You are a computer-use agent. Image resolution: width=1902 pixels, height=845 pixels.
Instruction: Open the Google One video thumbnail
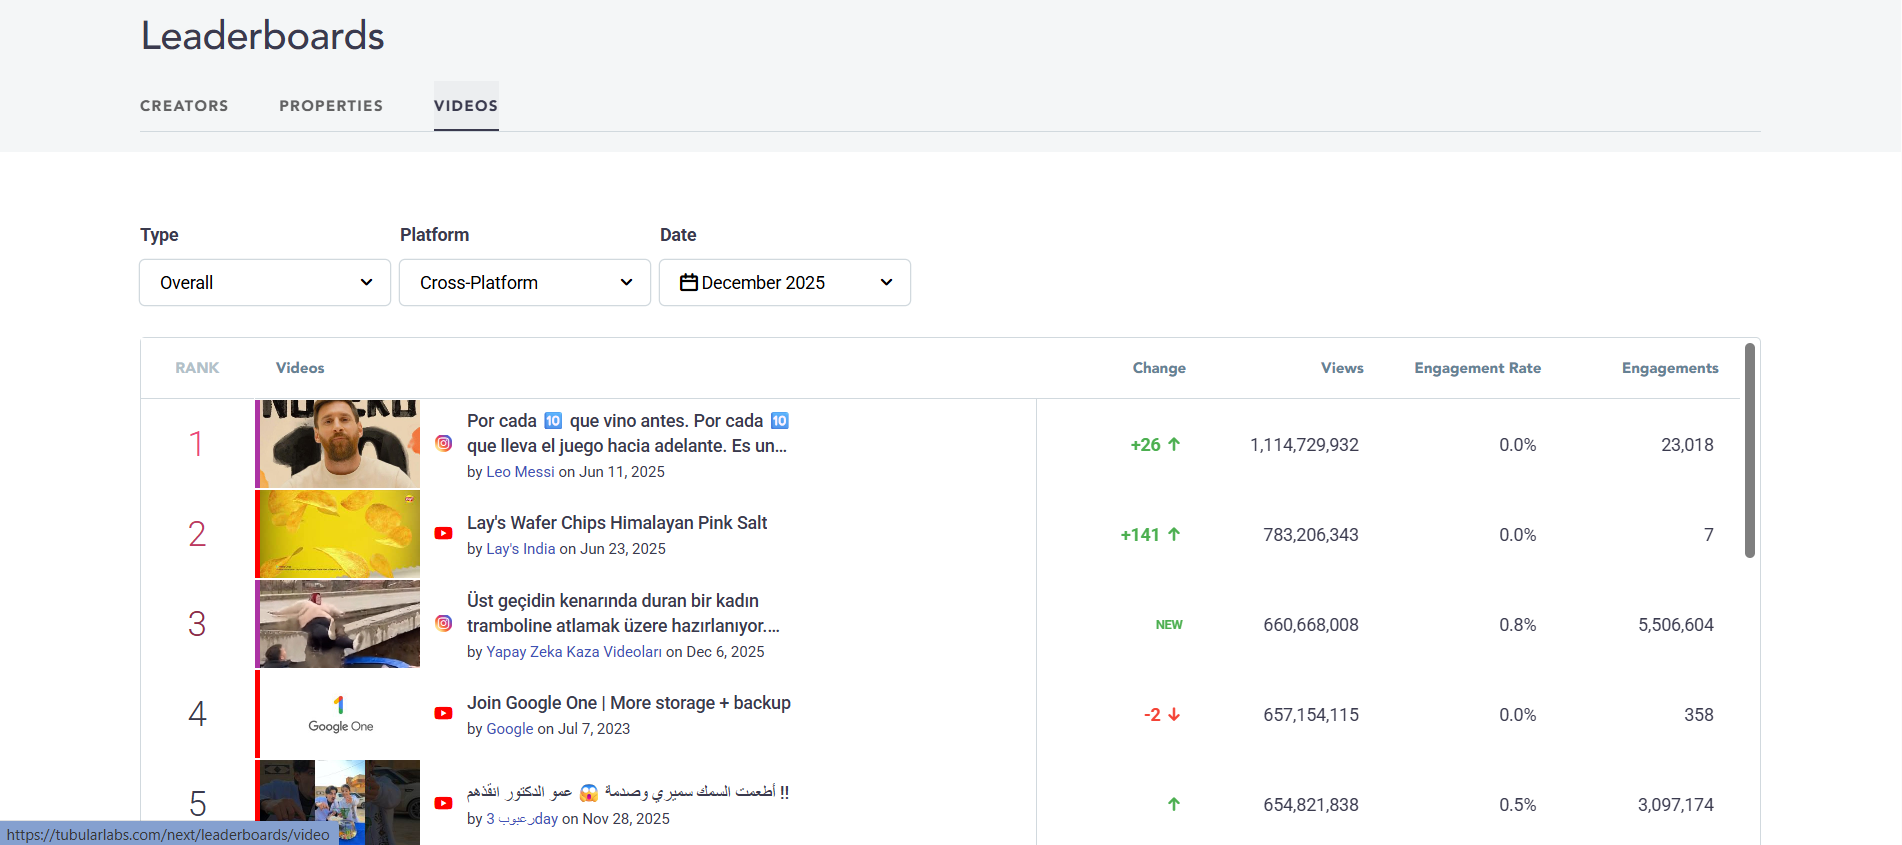point(338,714)
